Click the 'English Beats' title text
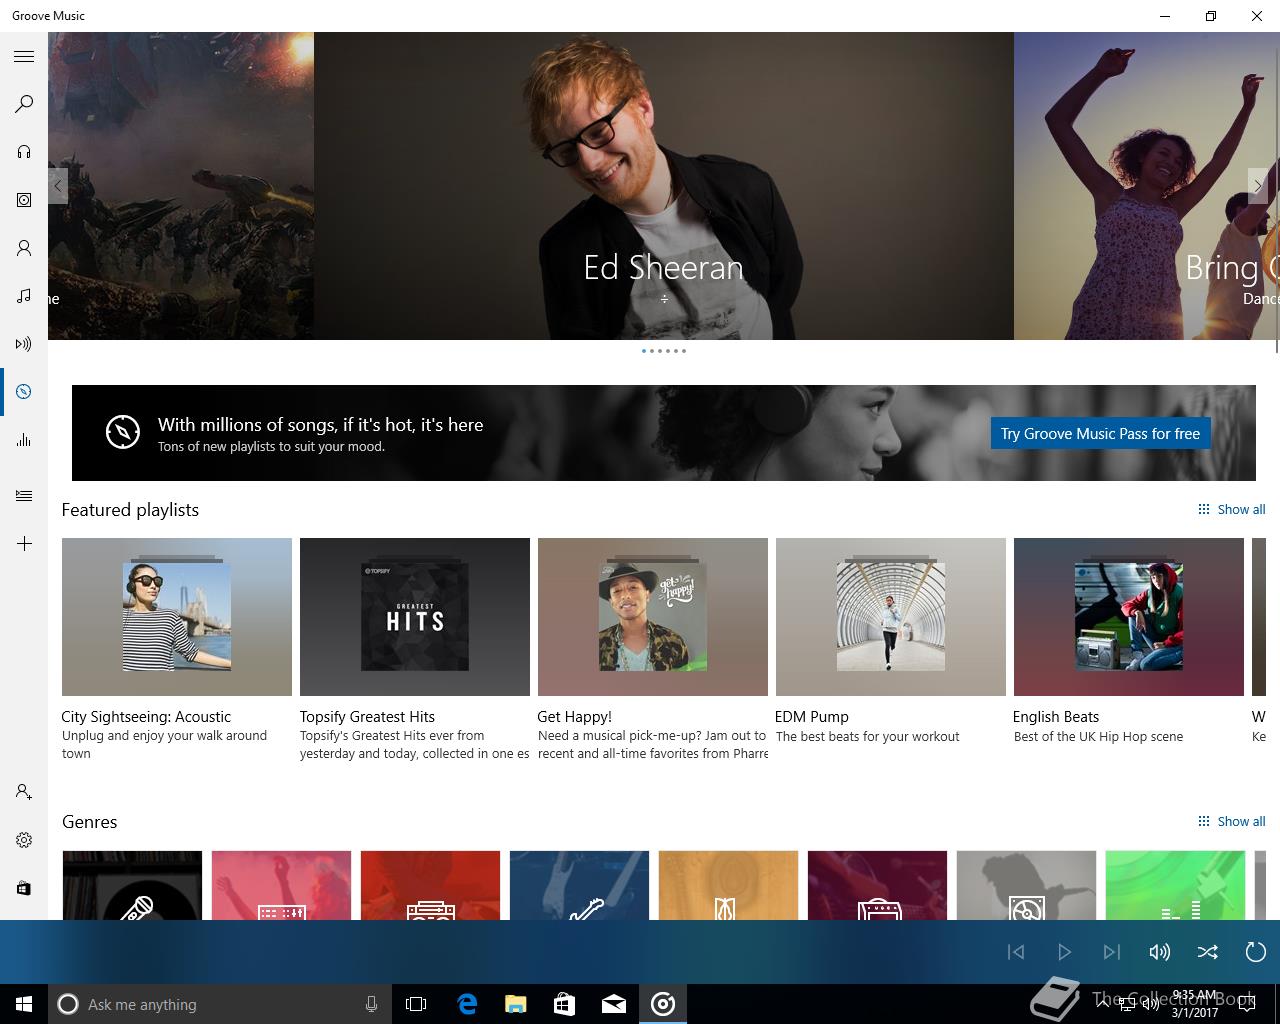The image size is (1280, 1024). click(x=1056, y=716)
